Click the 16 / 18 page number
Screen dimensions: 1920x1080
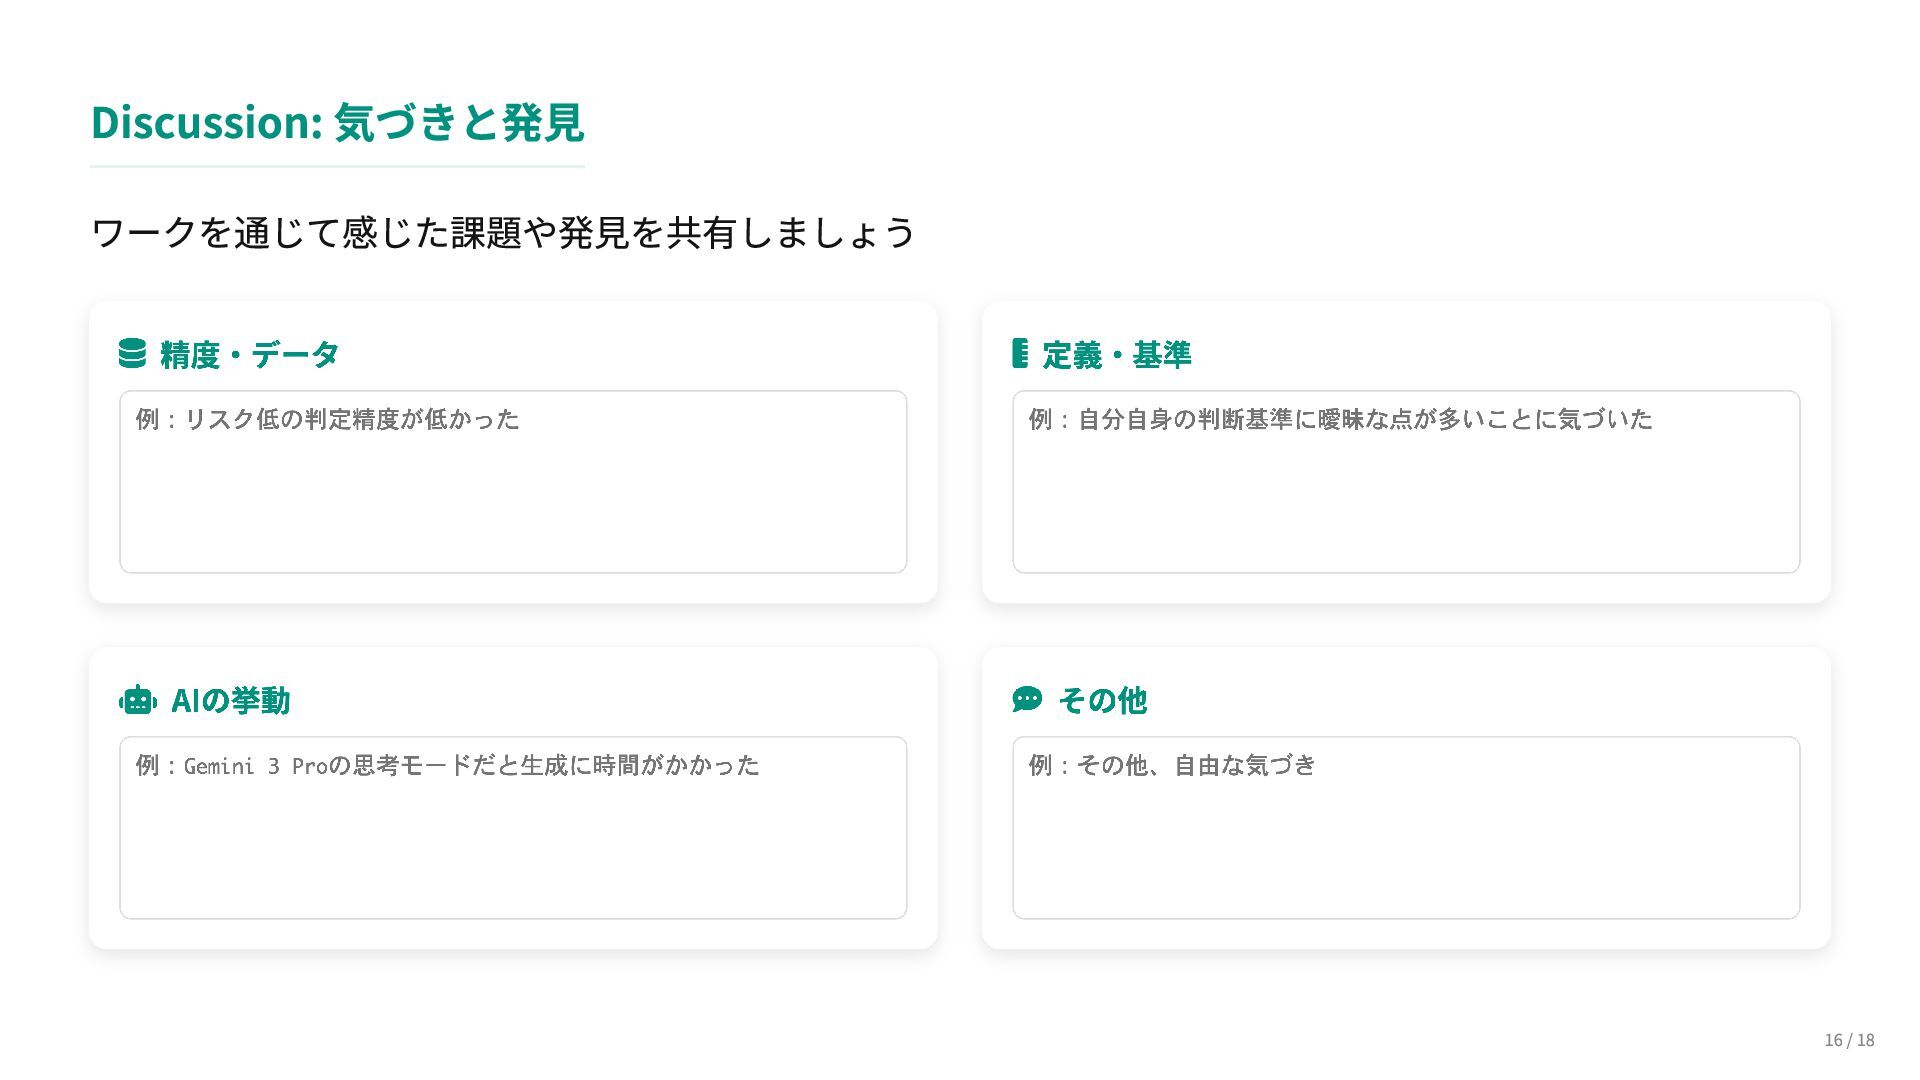(1849, 1040)
